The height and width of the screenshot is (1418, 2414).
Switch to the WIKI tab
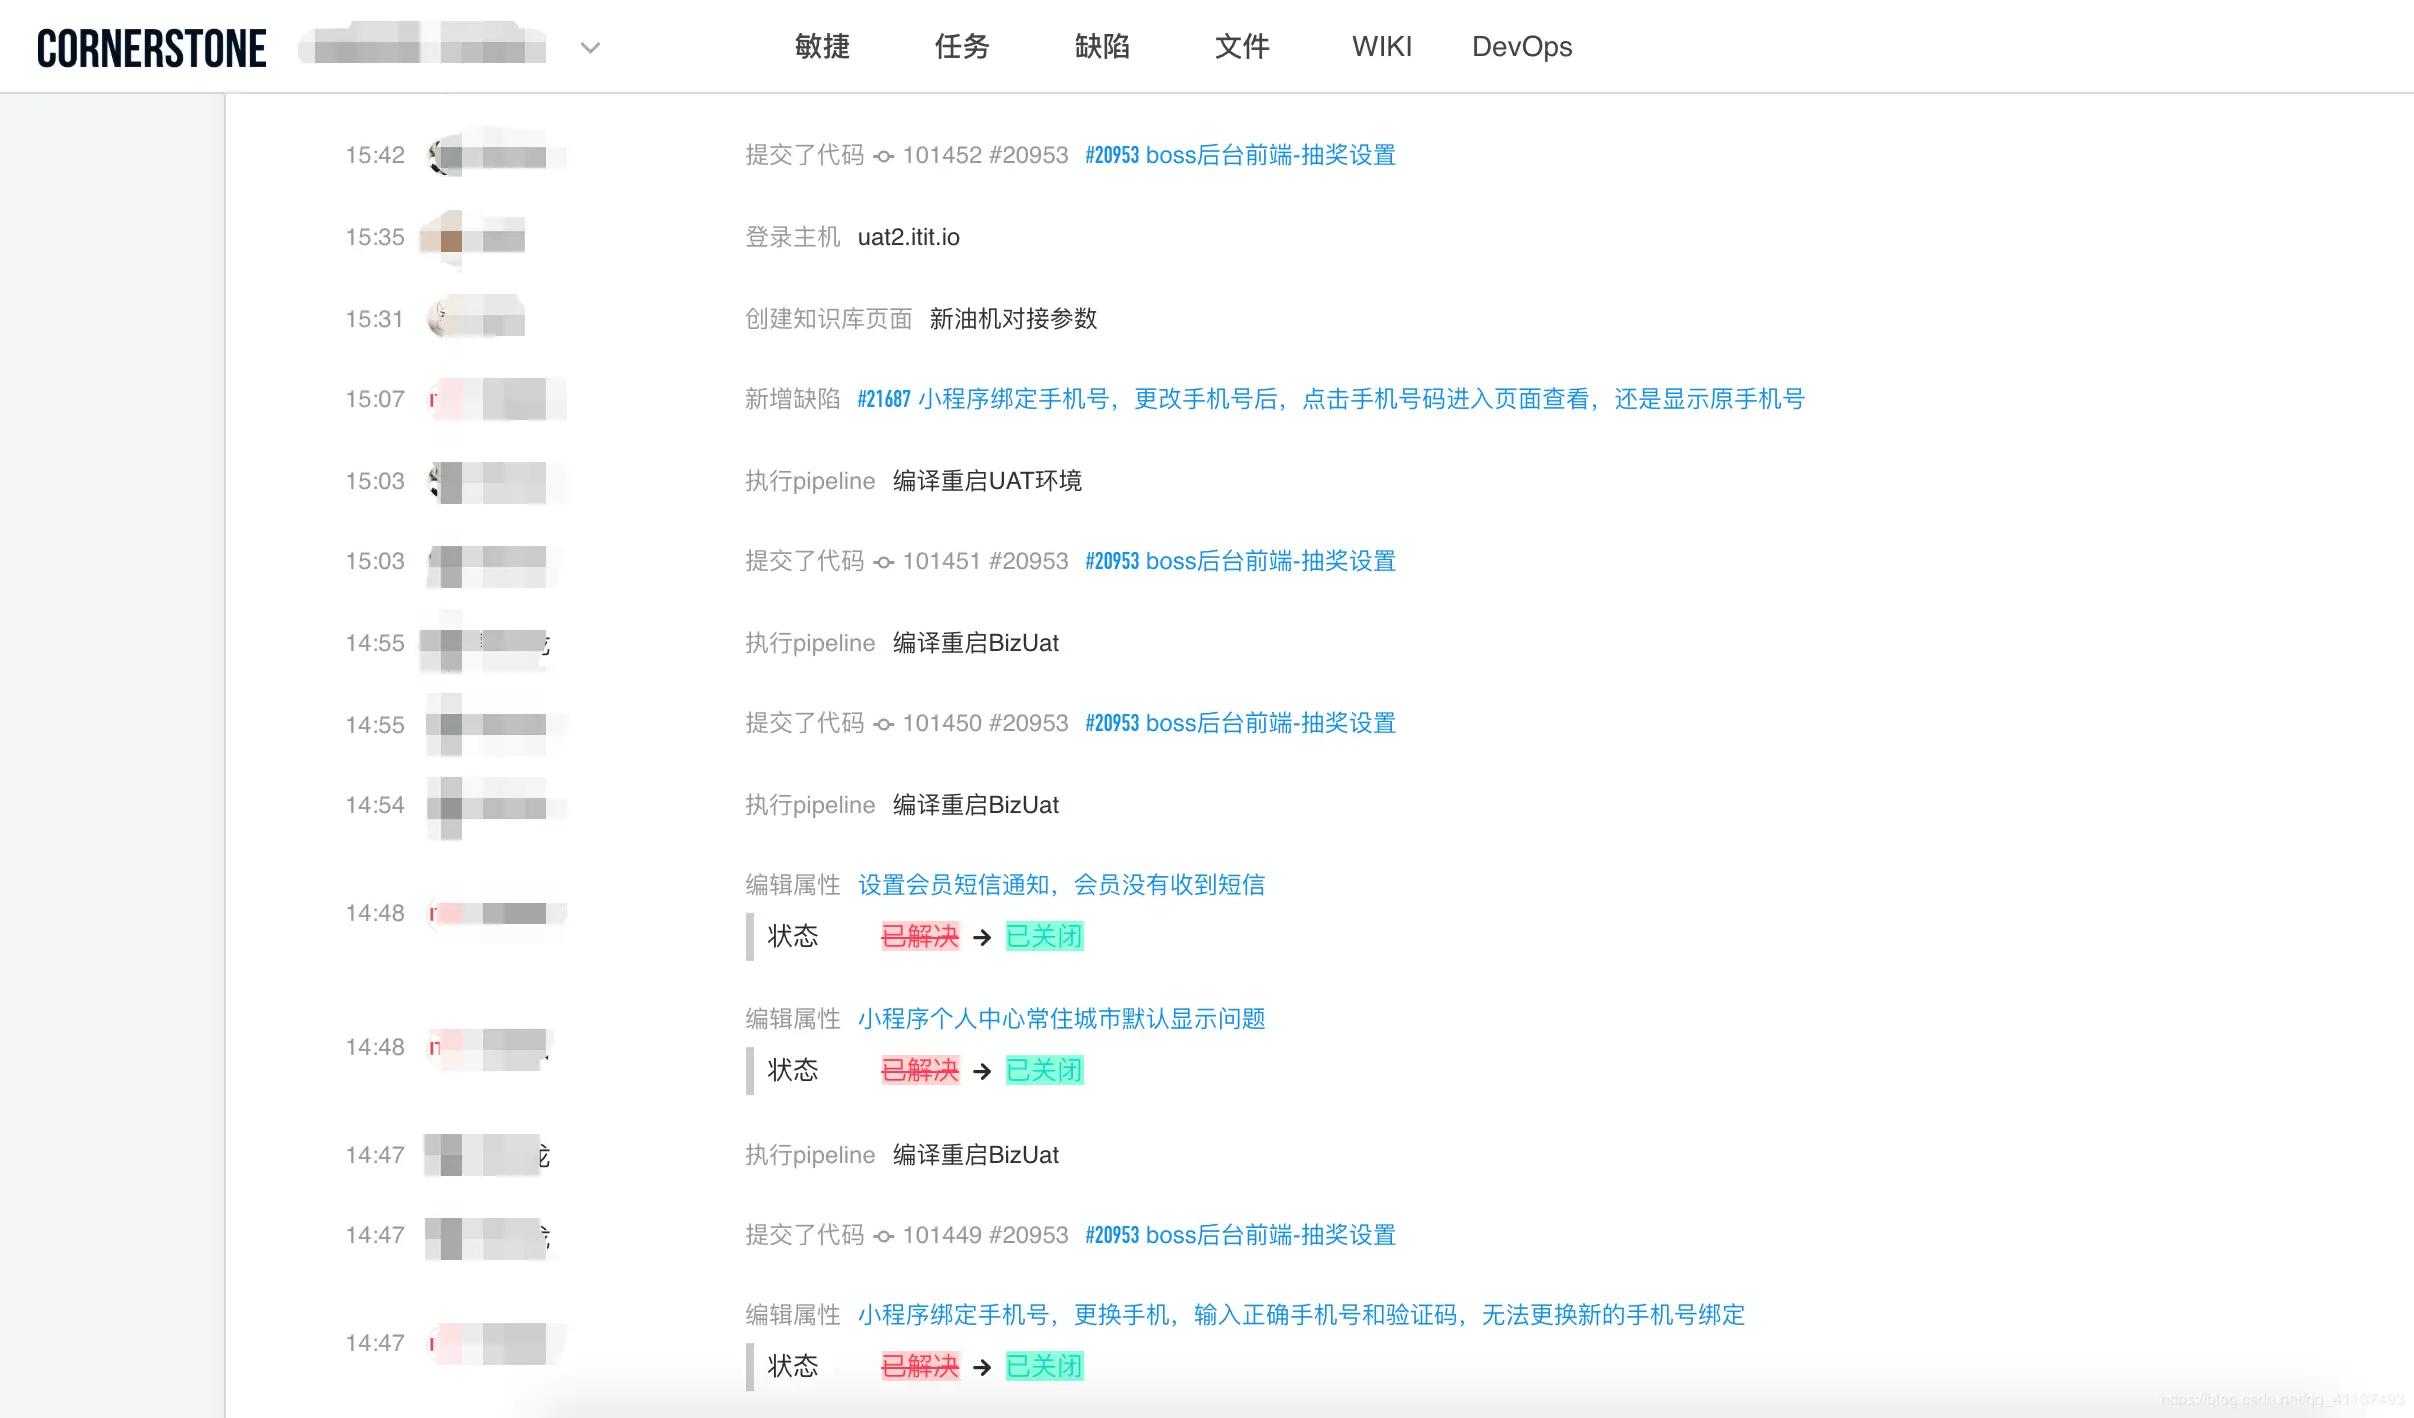1382,46
